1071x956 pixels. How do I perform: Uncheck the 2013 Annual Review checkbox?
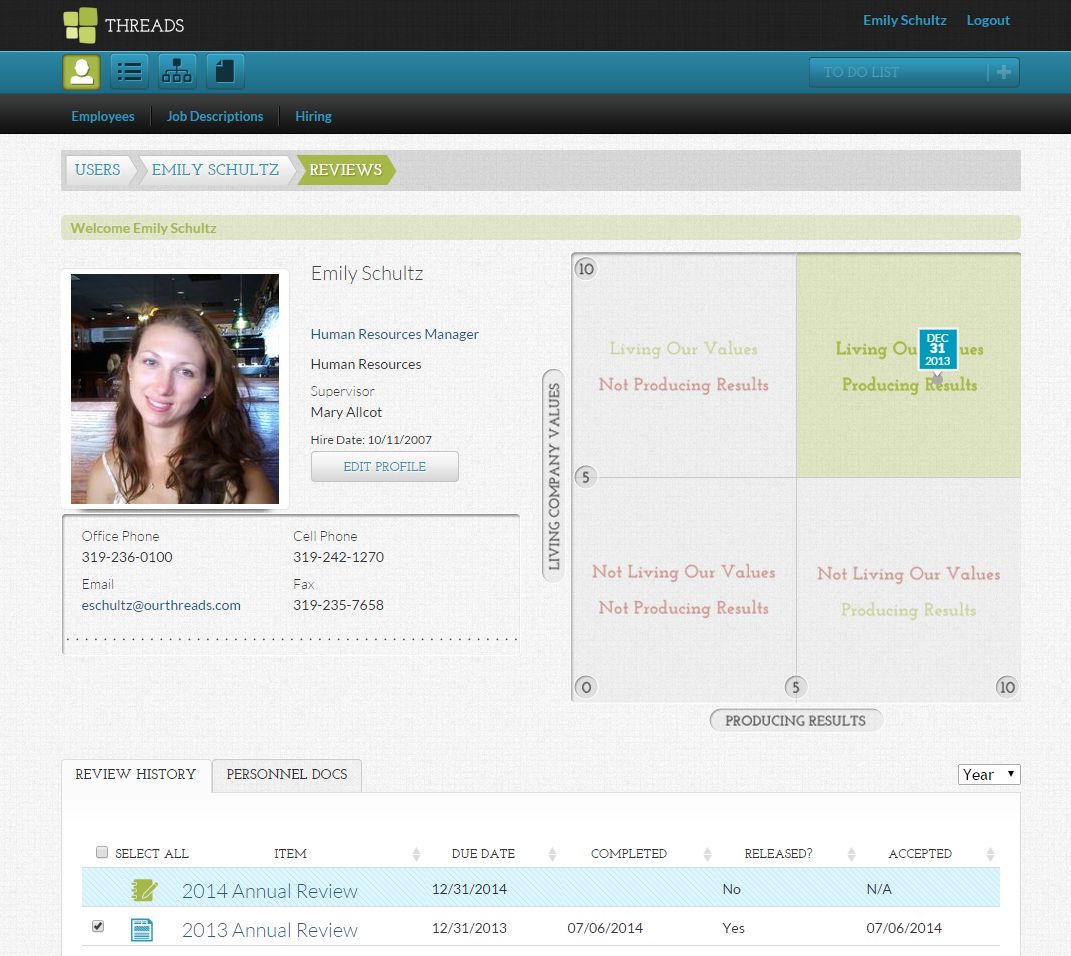[98, 927]
